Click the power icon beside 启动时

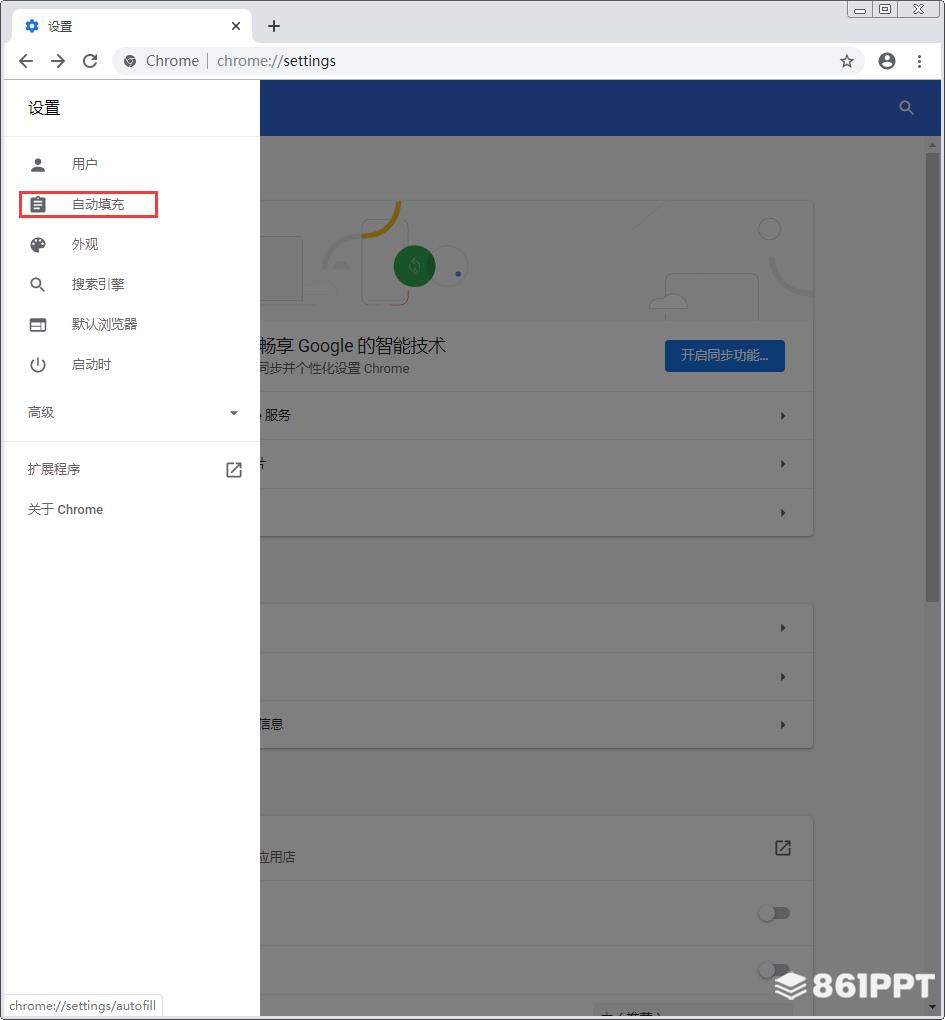[x=38, y=364]
